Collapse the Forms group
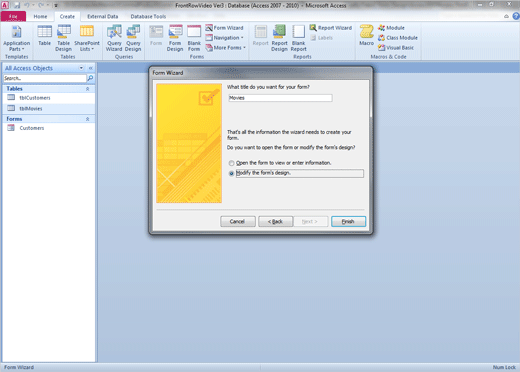Screen dimensions: 520x372 click(x=87, y=119)
